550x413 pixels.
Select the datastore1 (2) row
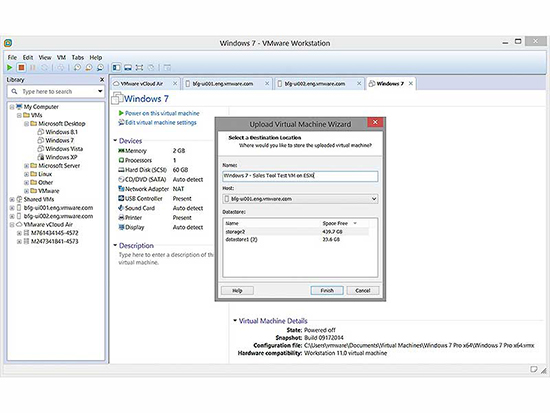tap(296, 240)
